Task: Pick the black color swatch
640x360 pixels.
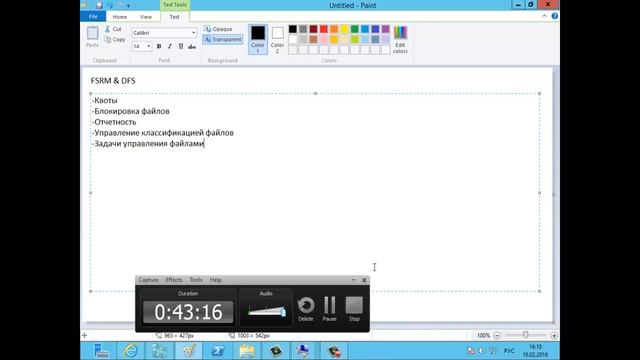Action: (x=293, y=29)
